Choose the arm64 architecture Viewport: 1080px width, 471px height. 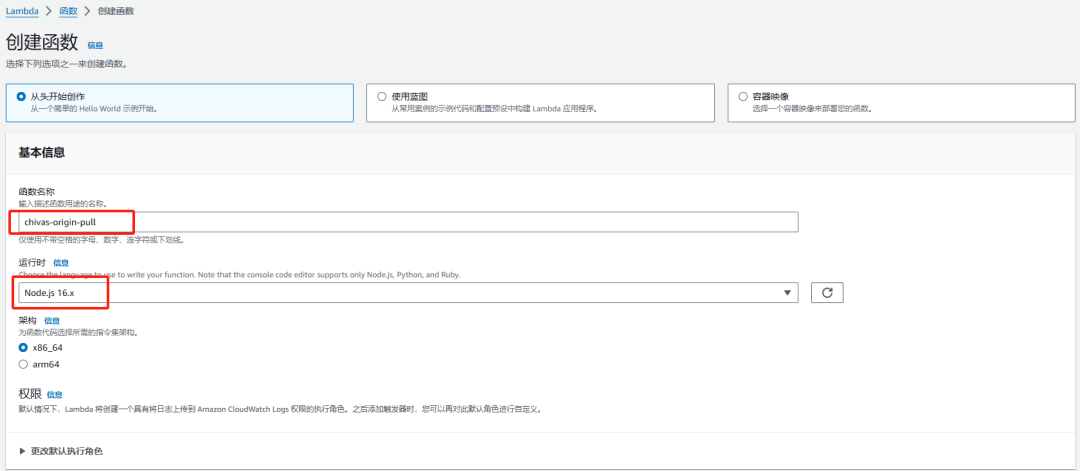point(23,364)
